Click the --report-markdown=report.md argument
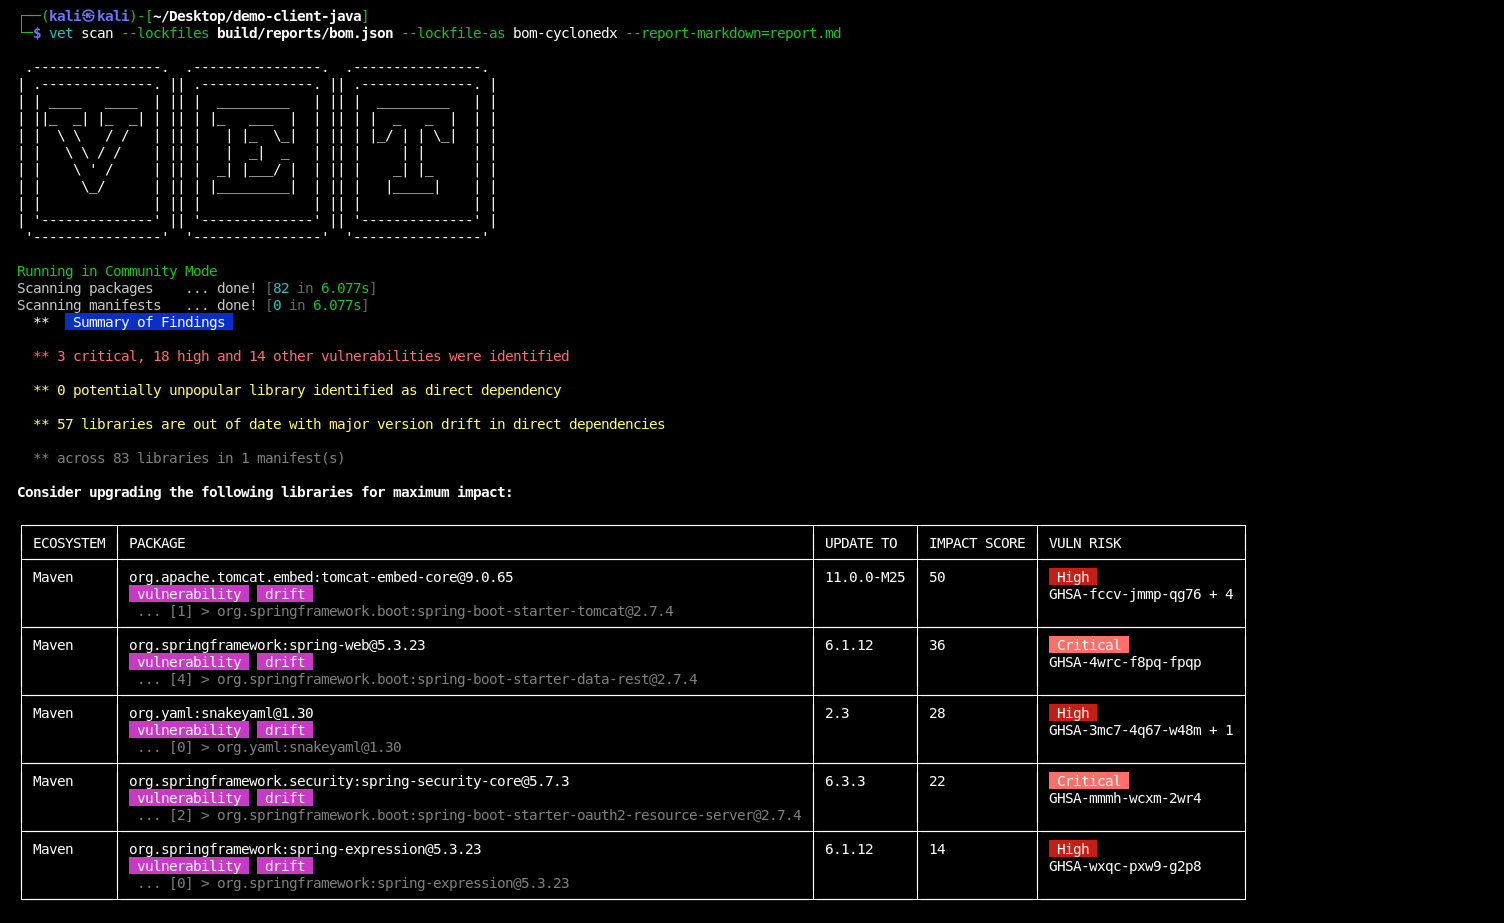This screenshot has height=923, width=1504. [x=732, y=33]
